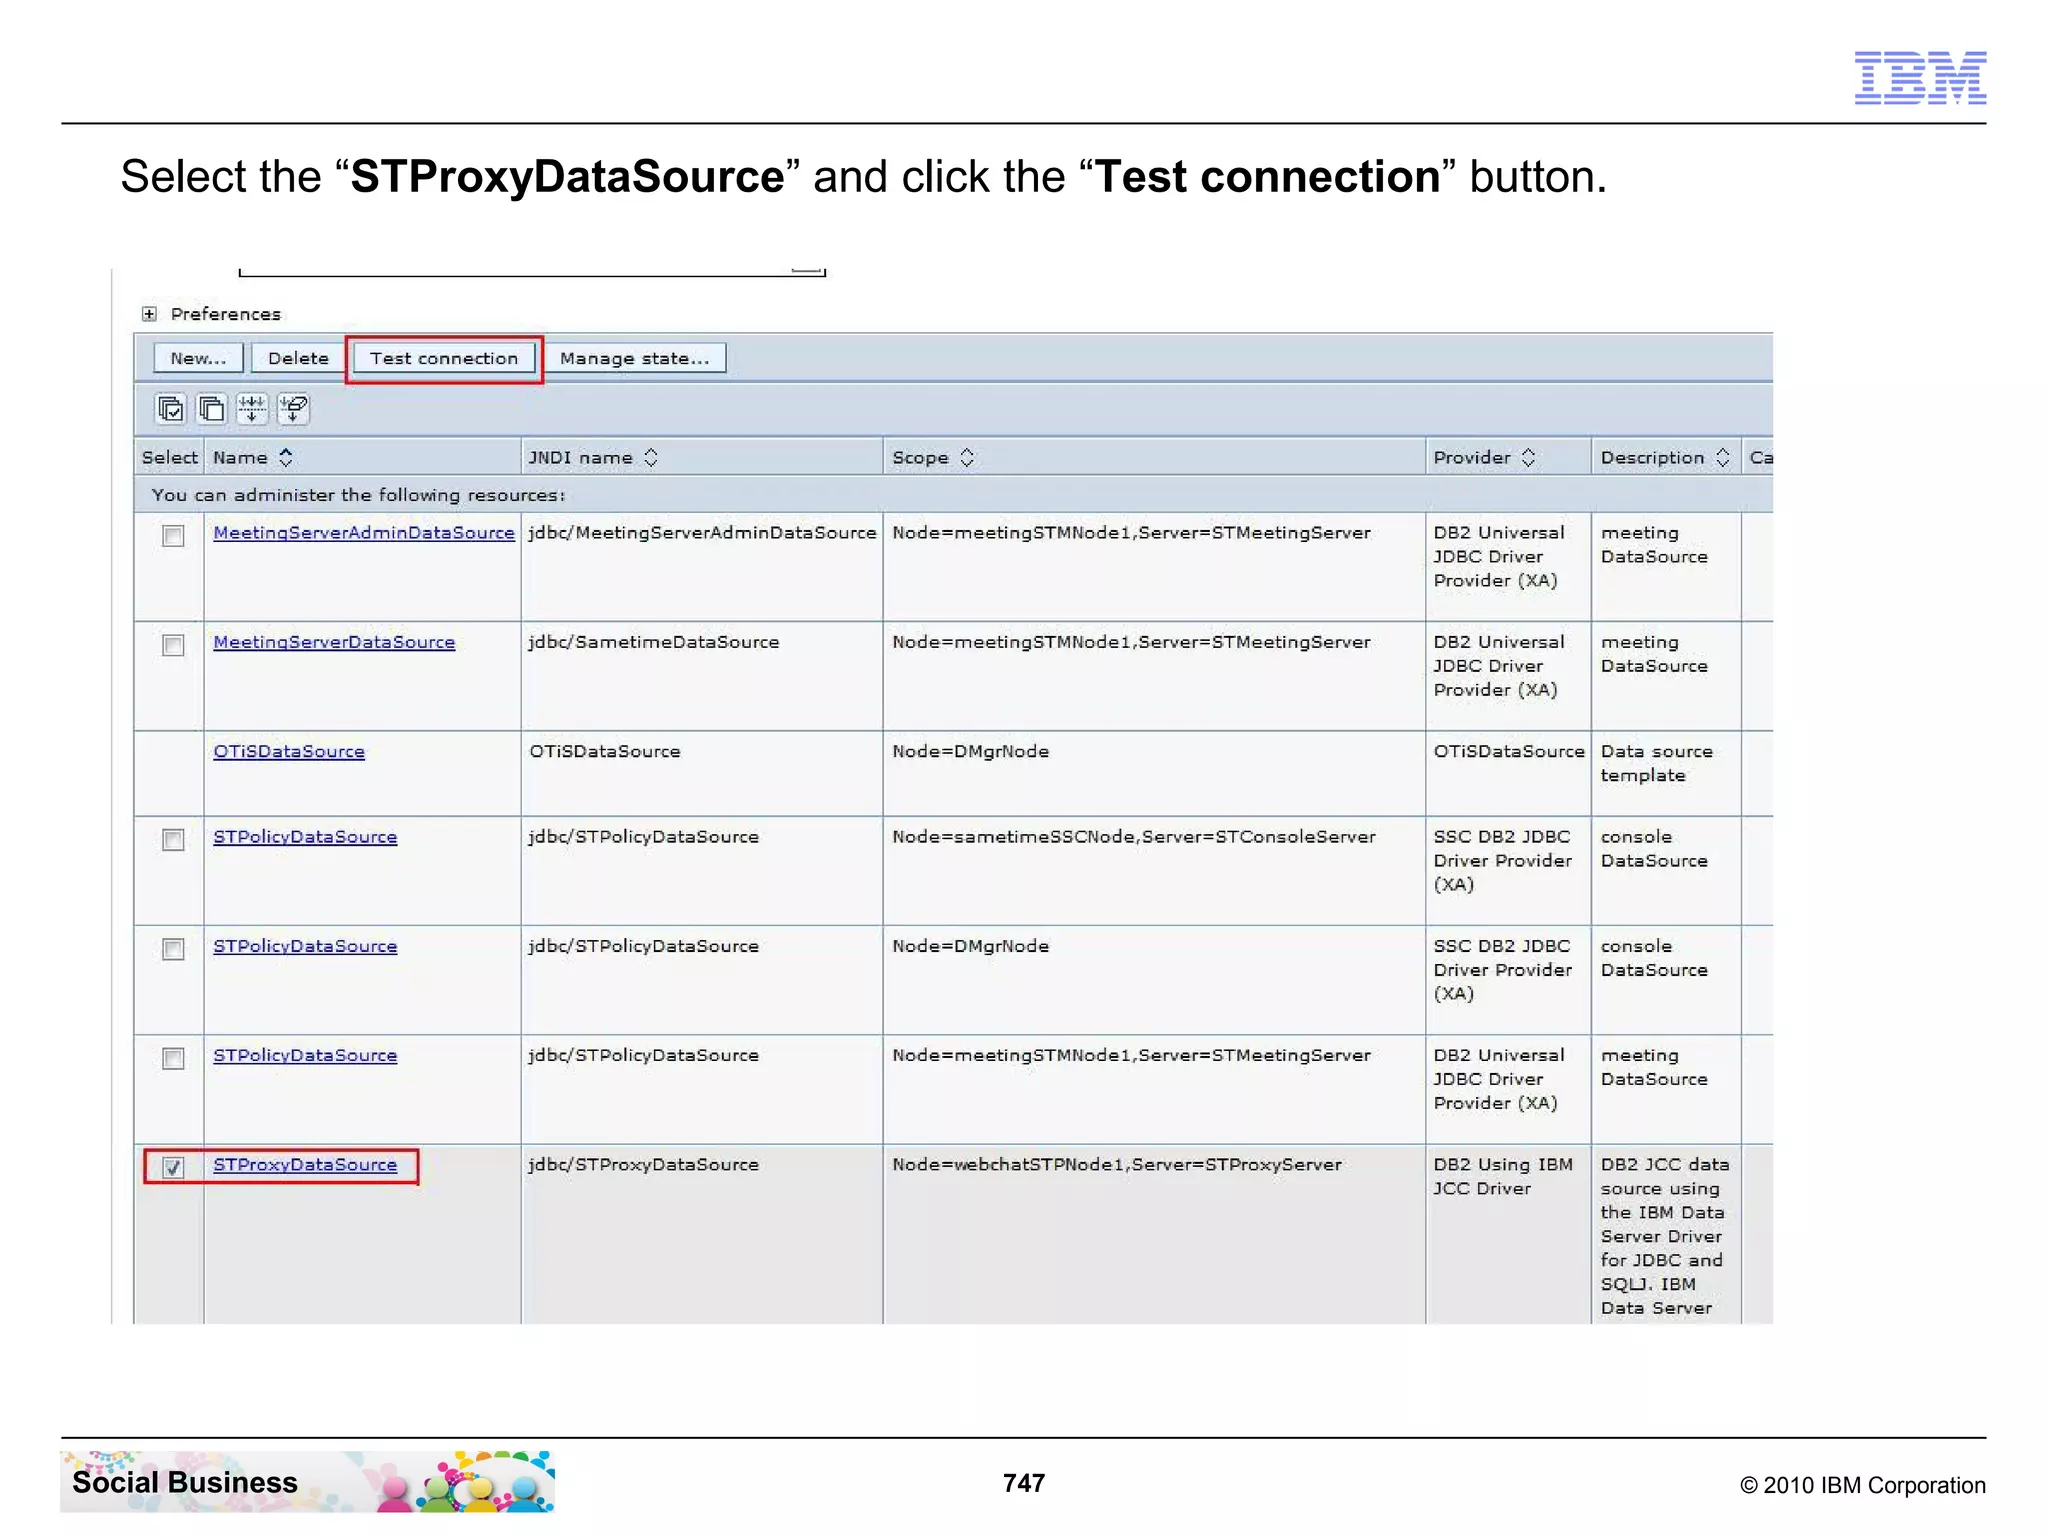Click the Delete button
Image resolution: width=2048 pixels, height=1536 pixels.
tap(298, 358)
